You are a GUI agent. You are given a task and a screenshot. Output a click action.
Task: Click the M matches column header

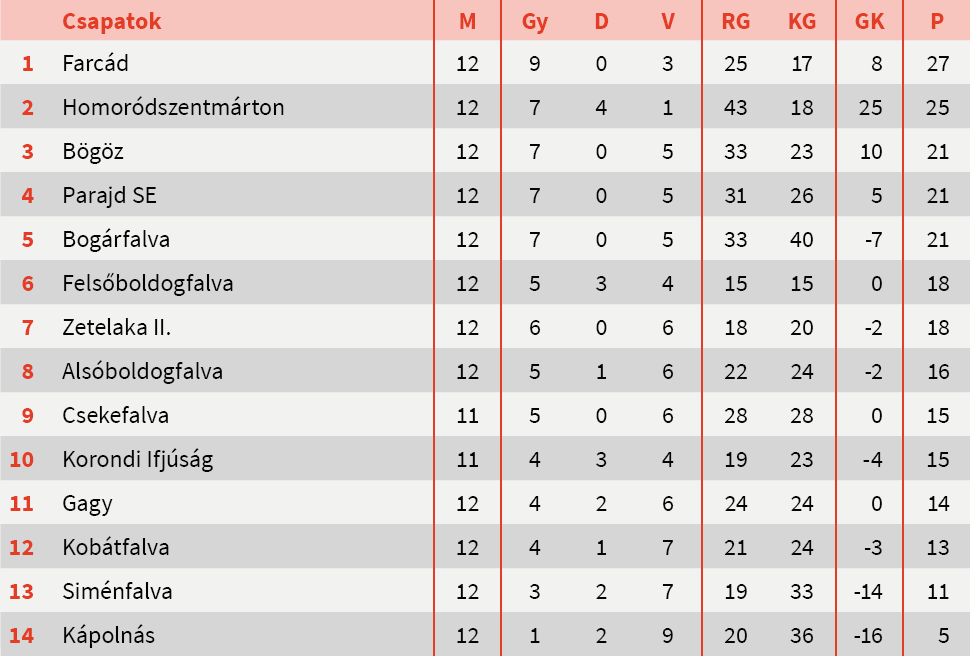click(468, 21)
